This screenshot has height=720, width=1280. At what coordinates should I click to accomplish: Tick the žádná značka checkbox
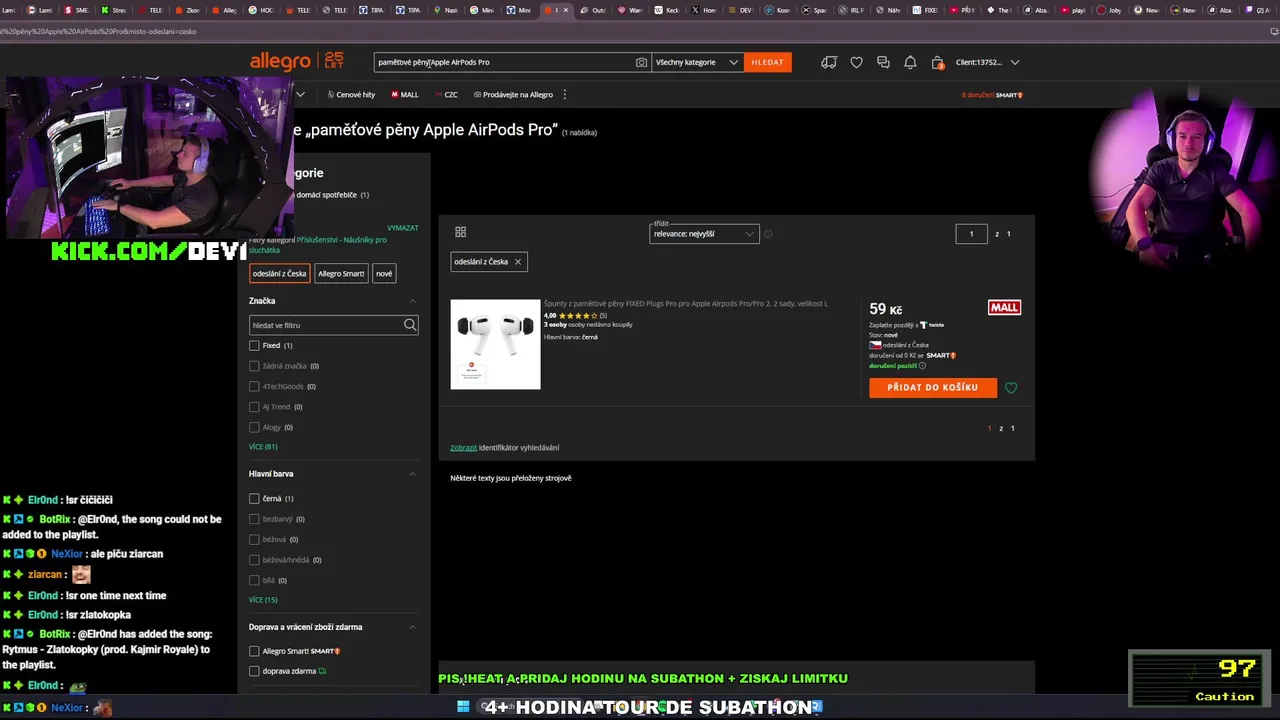pyautogui.click(x=254, y=366)
